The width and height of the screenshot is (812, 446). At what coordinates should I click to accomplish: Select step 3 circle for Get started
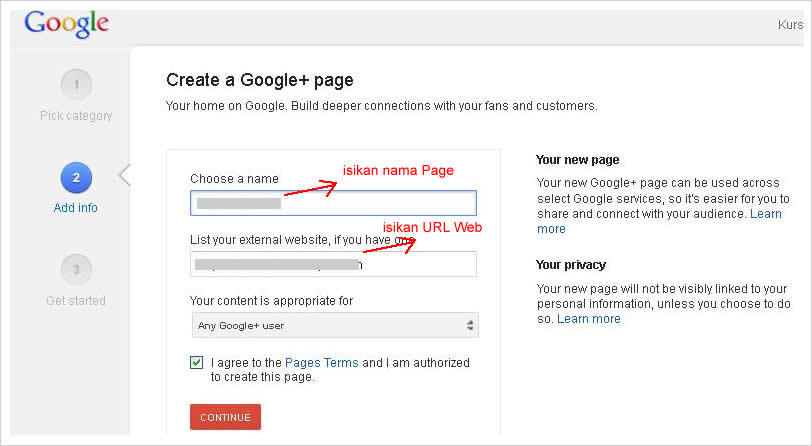tap(76, 270)
